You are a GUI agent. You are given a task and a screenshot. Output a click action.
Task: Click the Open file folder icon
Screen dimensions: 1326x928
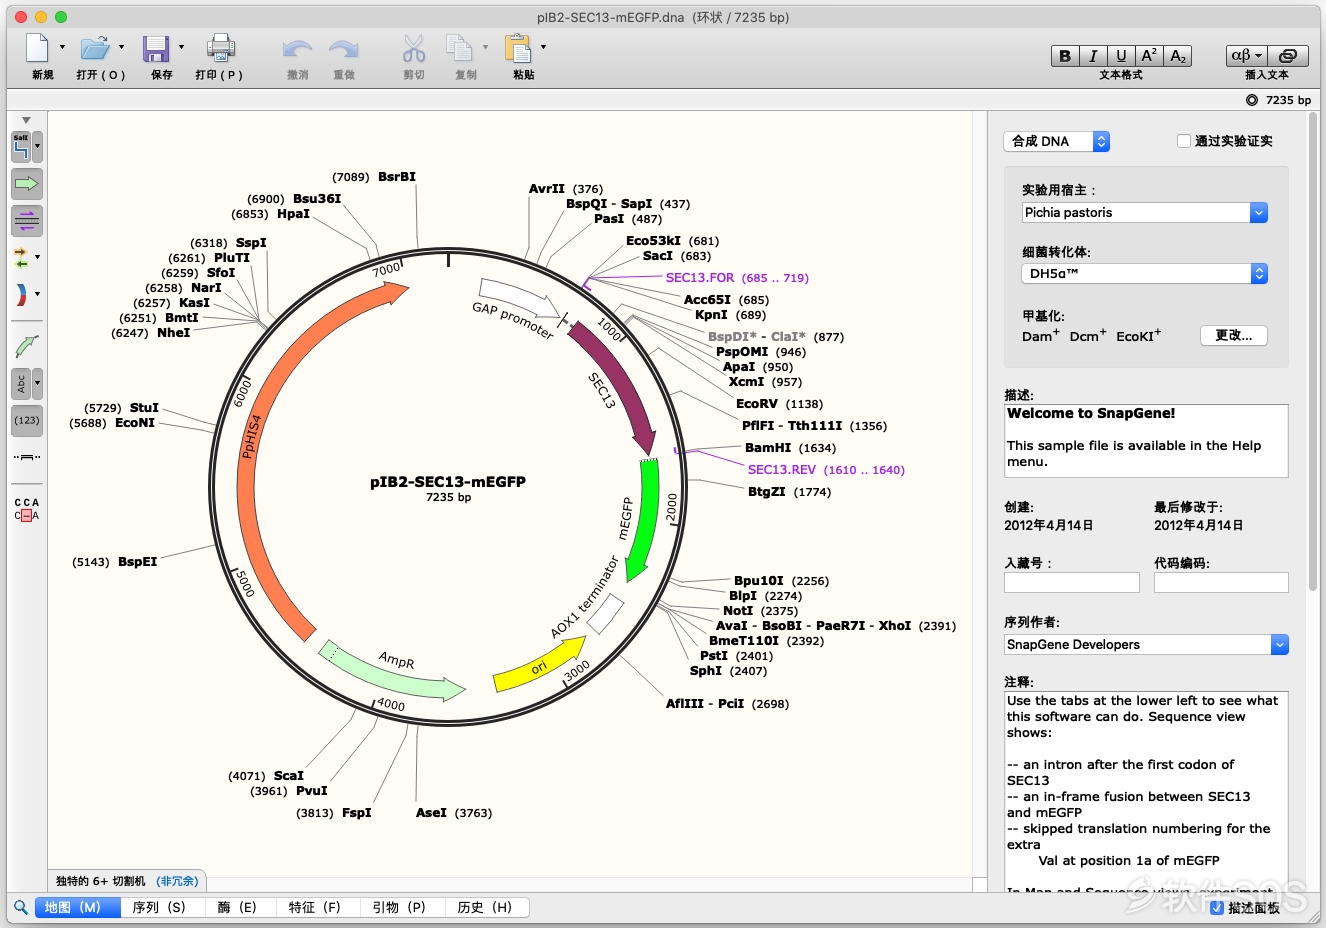point(95,48)
